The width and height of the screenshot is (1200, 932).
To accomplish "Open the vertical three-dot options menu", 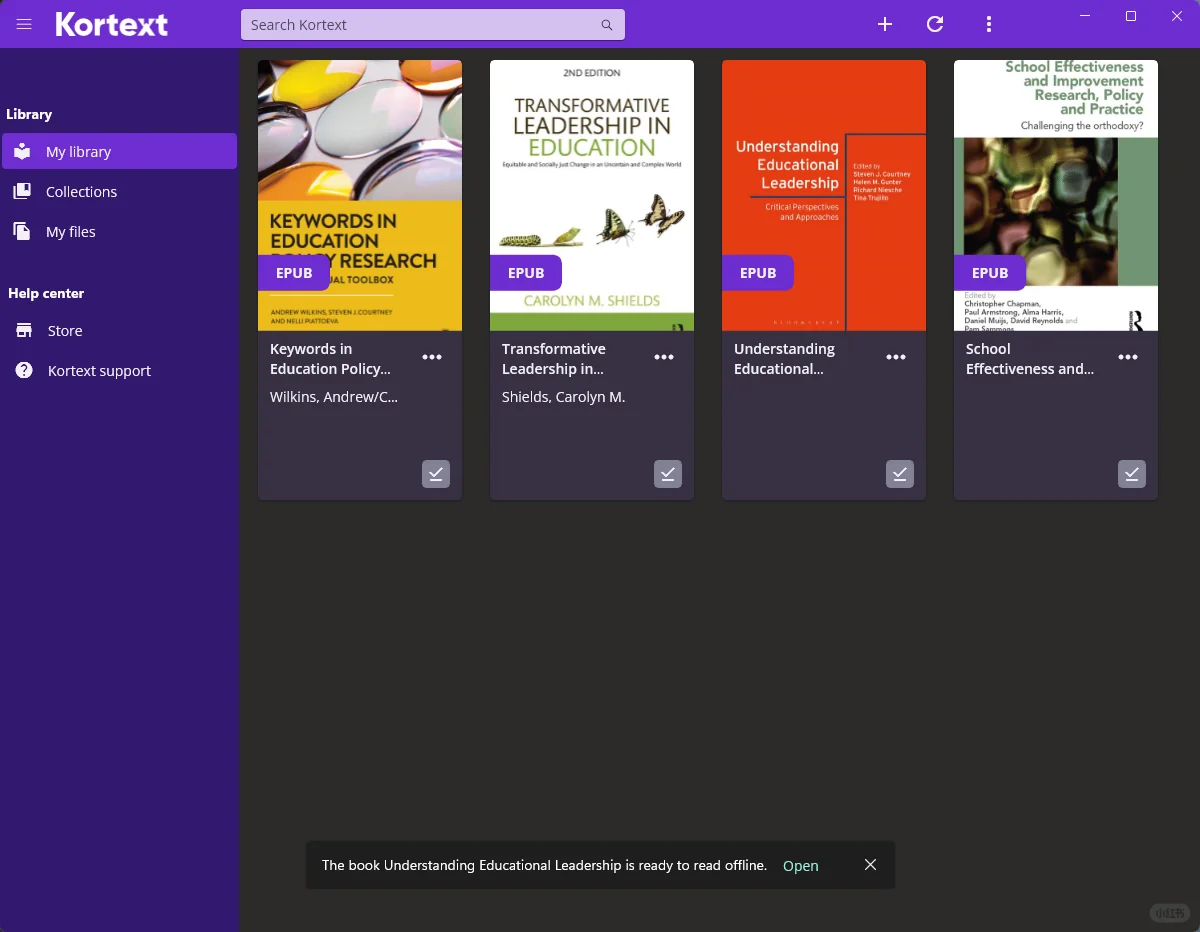I will 989,24.
